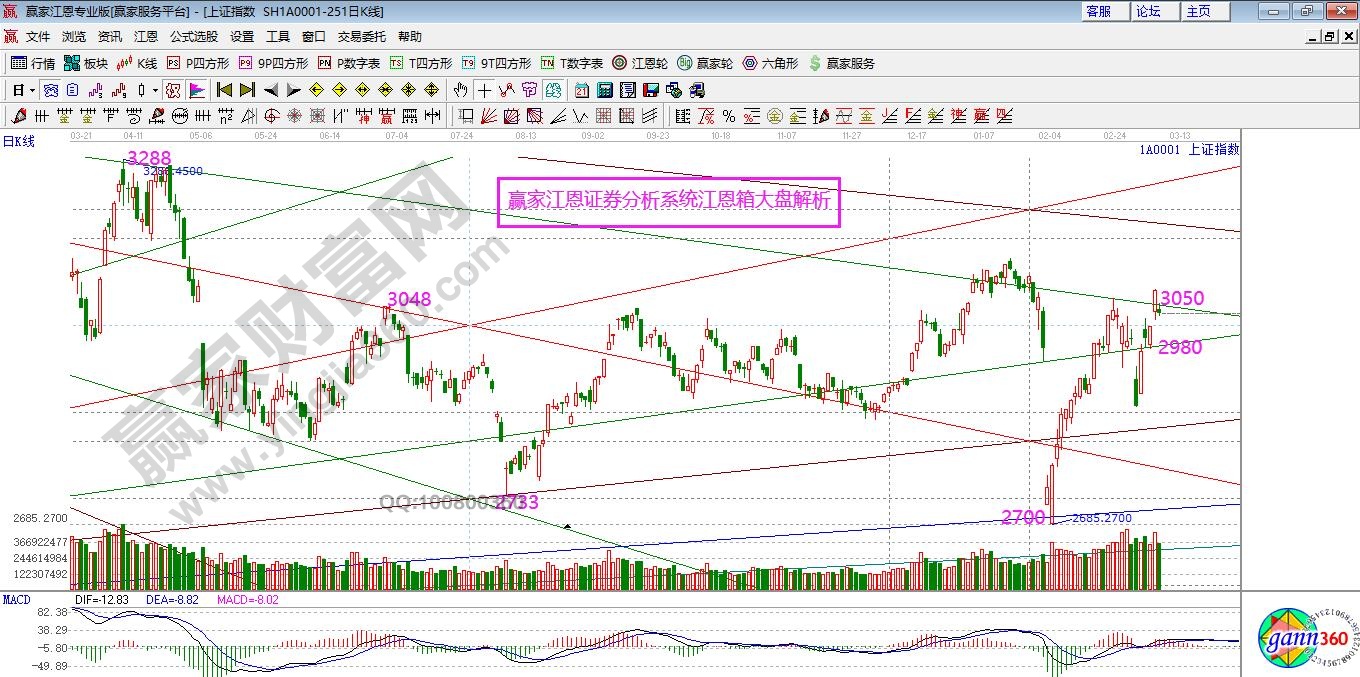The height and width of the screenshot is (677, 1360).
Task: Toggle the highlighted flag chart button
Action: [196, 90]
